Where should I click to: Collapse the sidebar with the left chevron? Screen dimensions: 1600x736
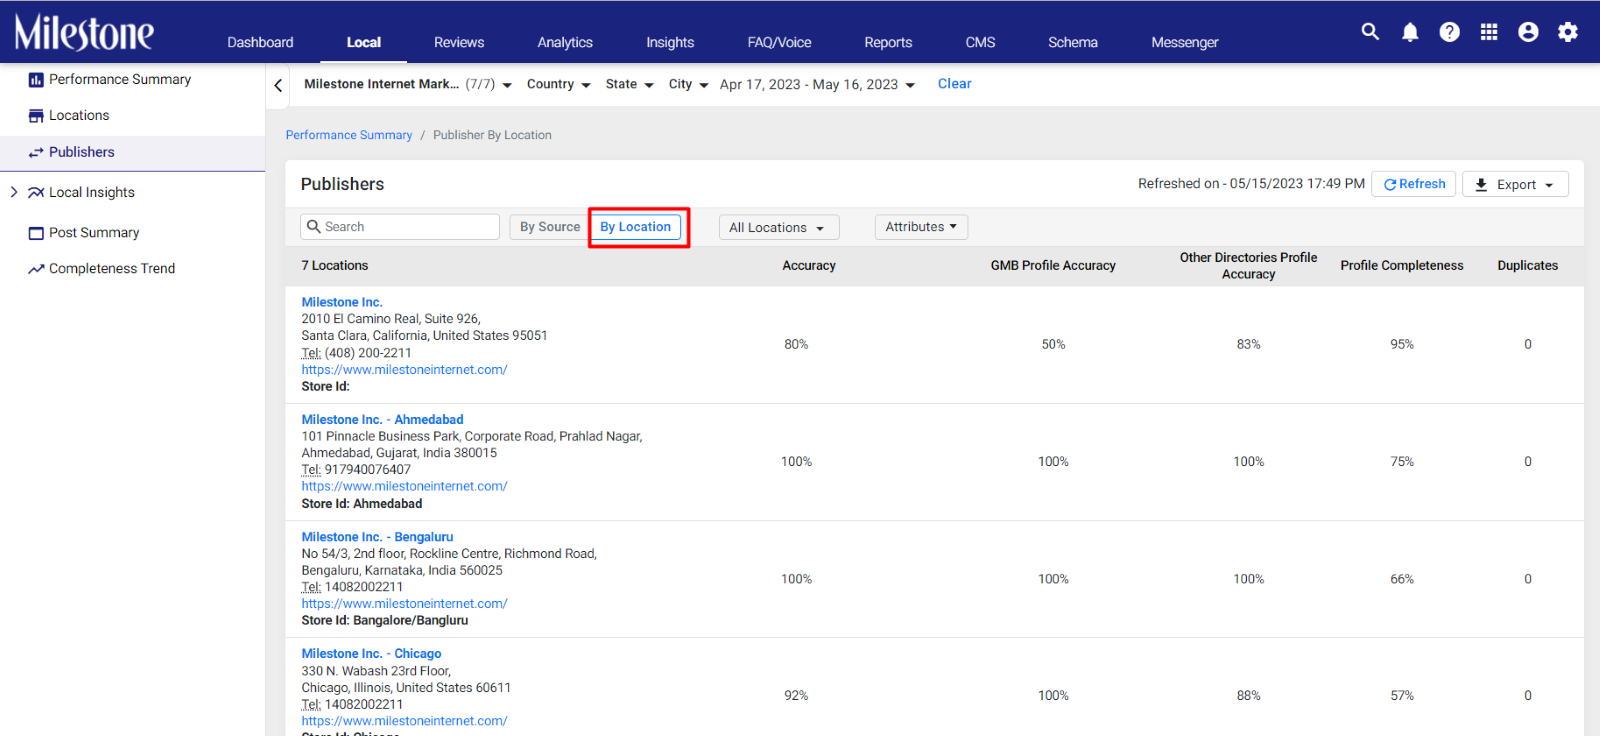(x=278, y=86)
